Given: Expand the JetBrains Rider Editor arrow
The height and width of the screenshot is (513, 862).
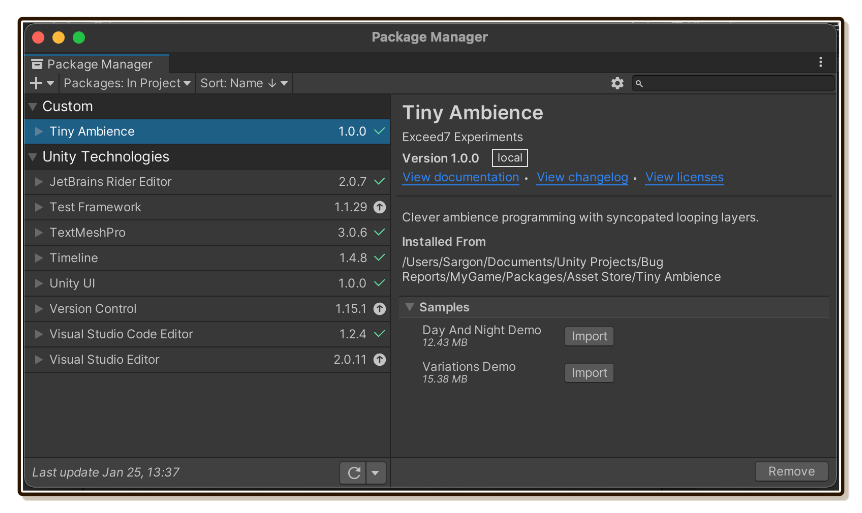Looking at the screenshot, I should (x=38, y=181).
